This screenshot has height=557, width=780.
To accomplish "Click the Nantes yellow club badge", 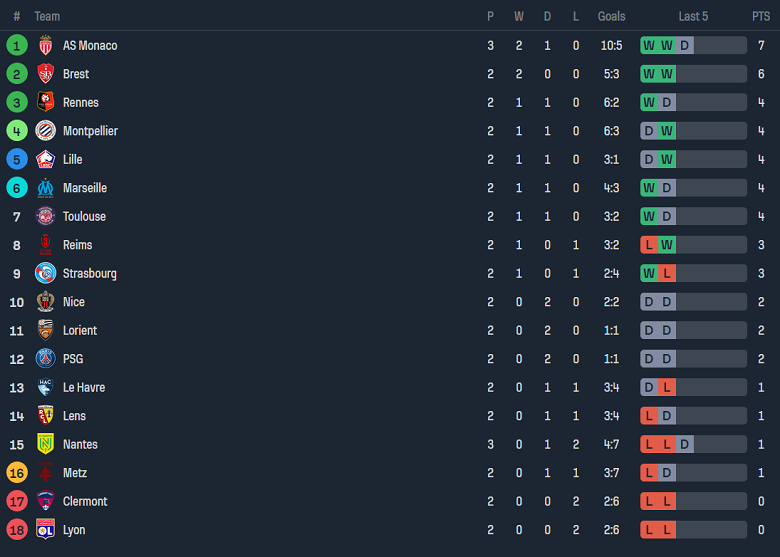I will click(45, 444).
